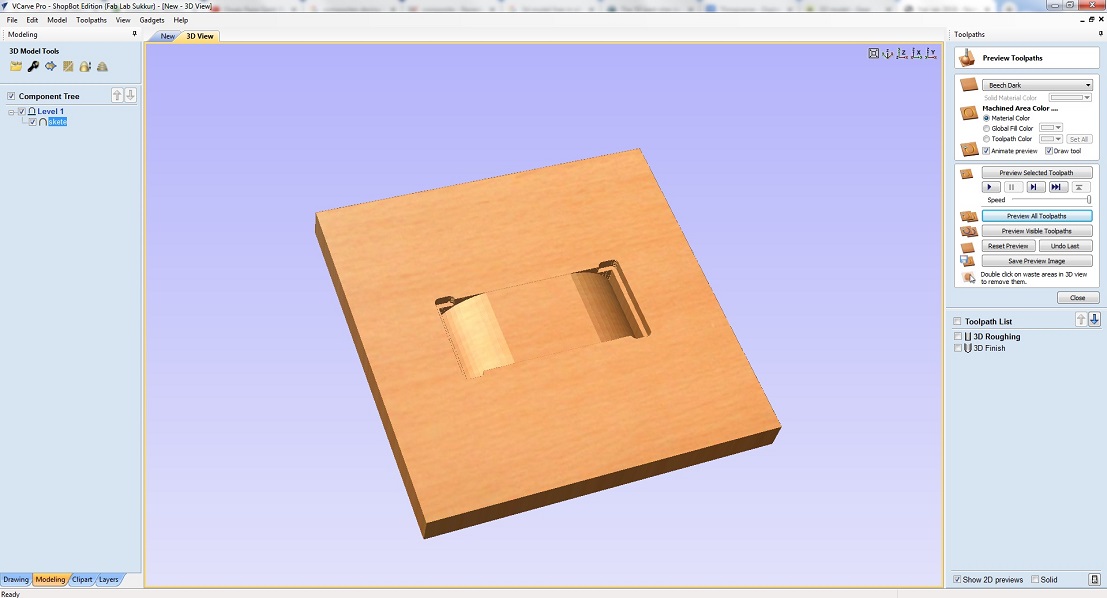This screenshot has width=1107, height=598.
Task: Switch to the Clipart tab
Action: (82, 580)
